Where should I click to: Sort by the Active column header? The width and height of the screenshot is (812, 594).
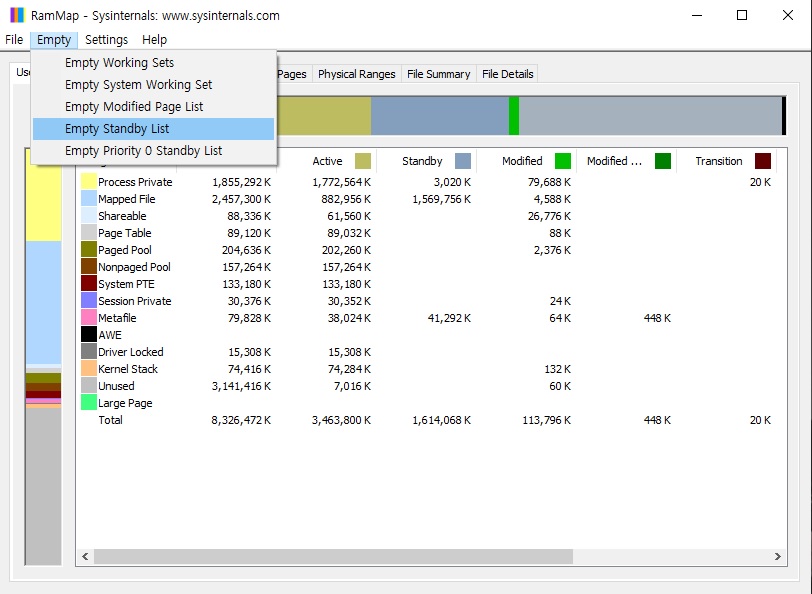[x=327, y=161]
